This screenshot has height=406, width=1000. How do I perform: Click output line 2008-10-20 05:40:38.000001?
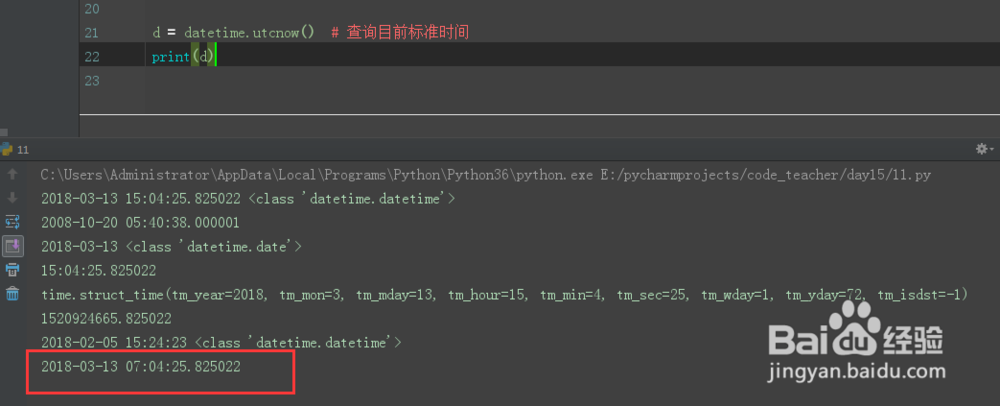(x=140, y=222)
